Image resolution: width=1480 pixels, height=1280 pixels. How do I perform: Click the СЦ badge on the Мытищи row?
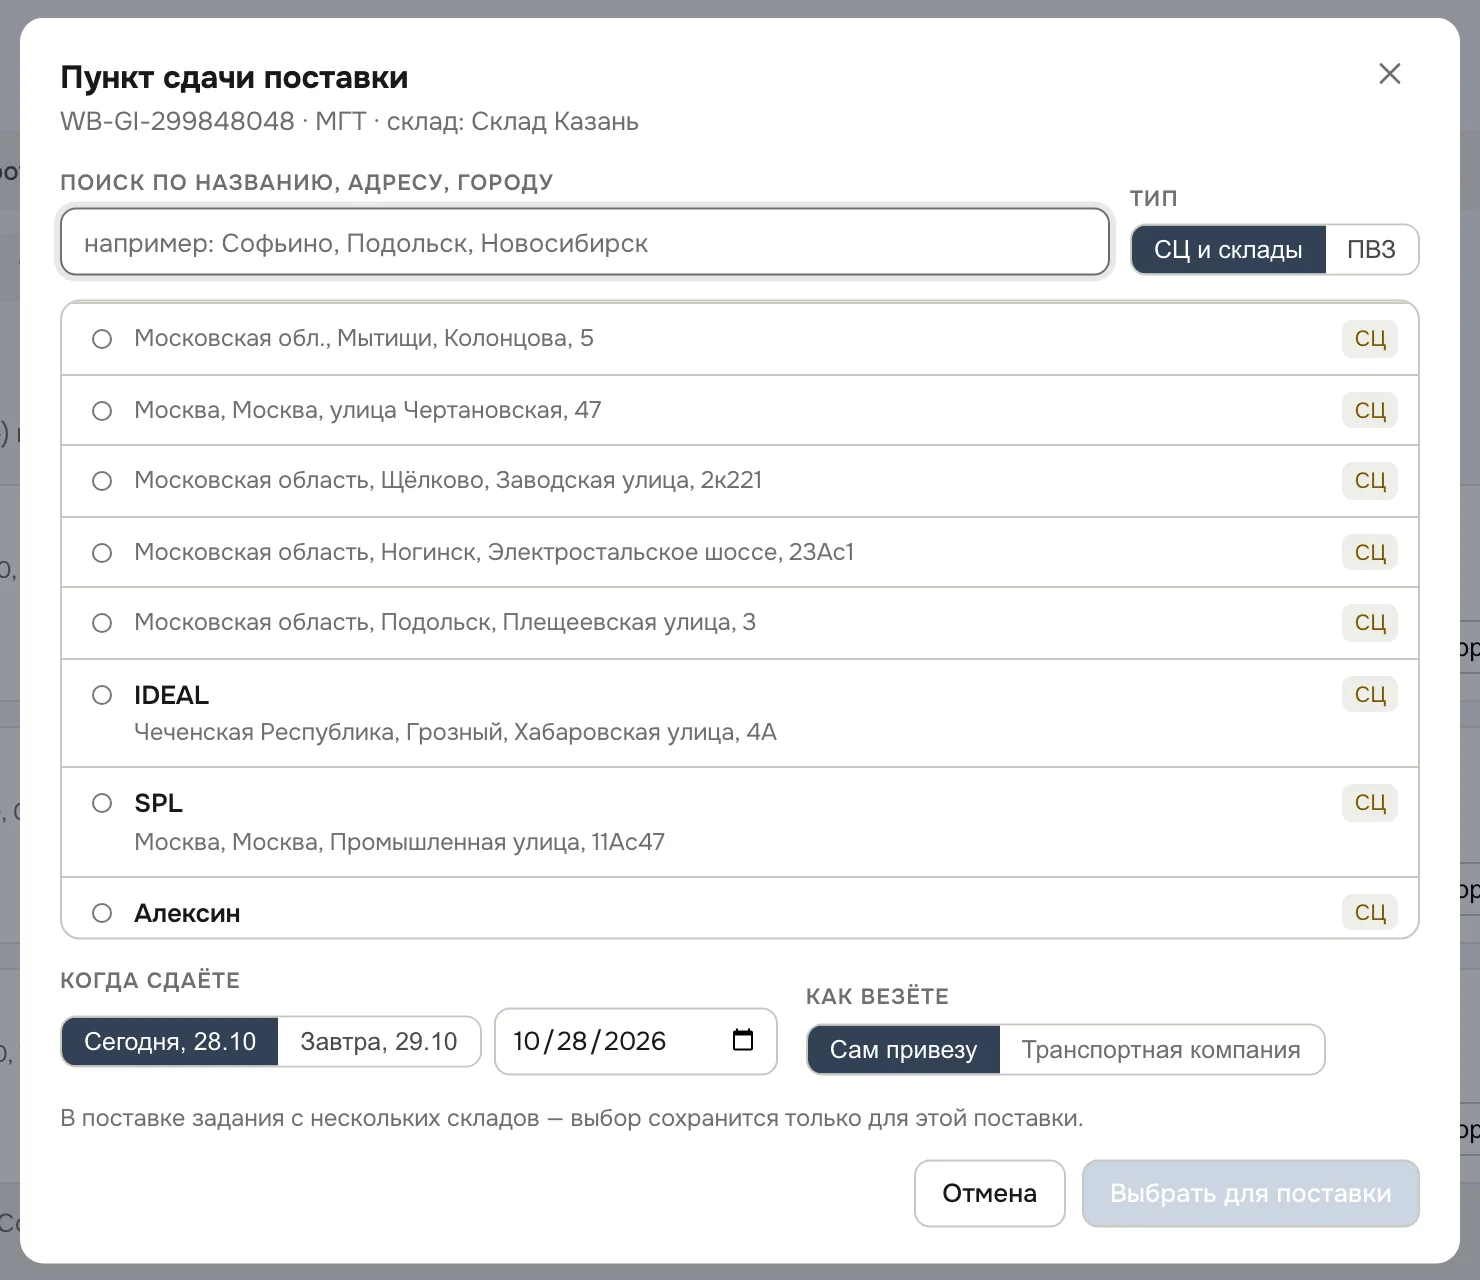1370,339
